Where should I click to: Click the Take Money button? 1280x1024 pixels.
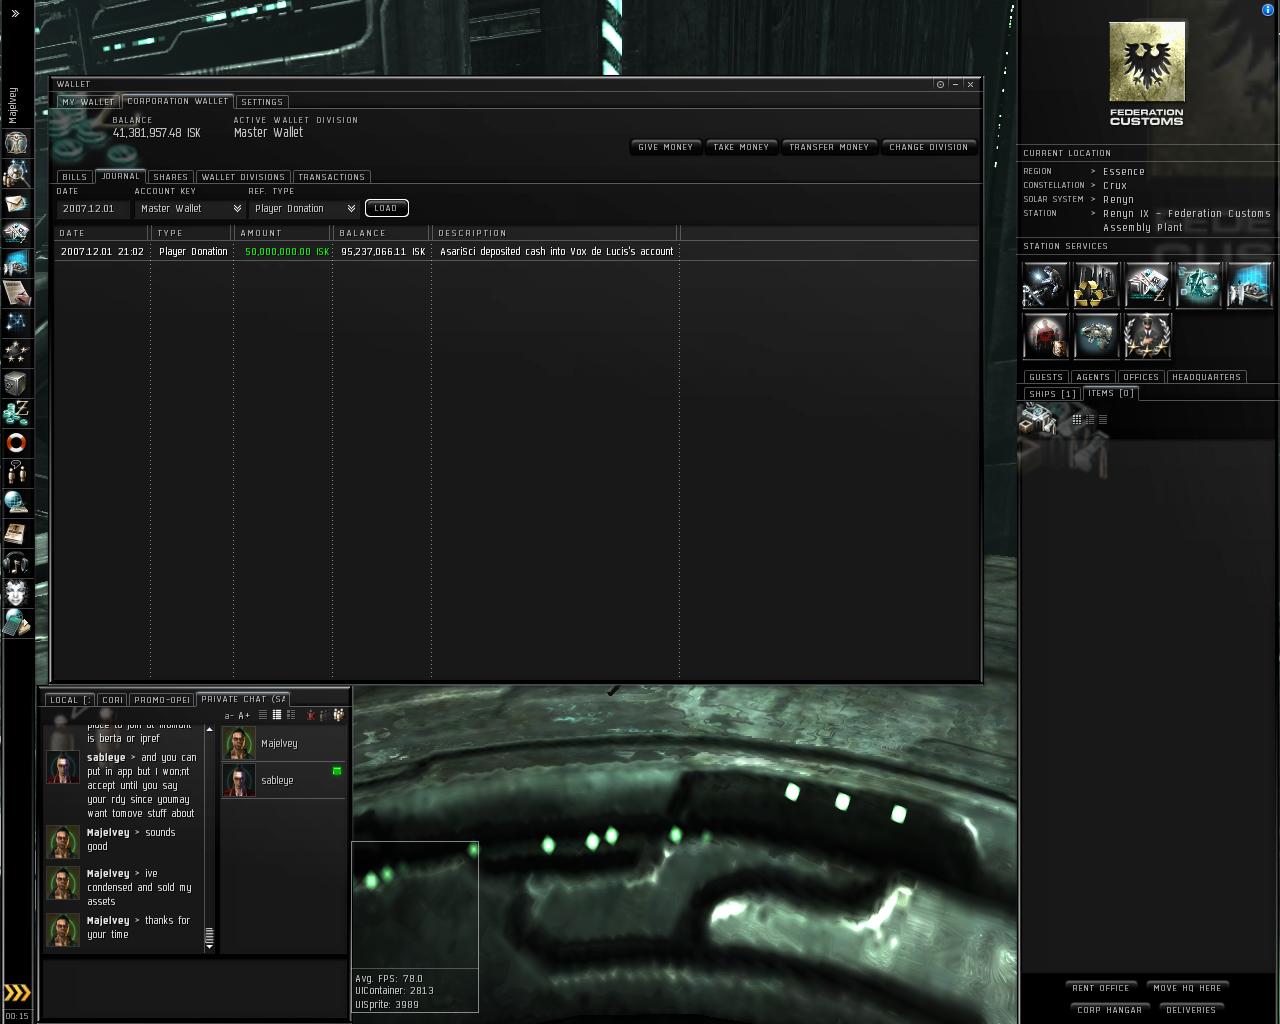pos(741,147)
